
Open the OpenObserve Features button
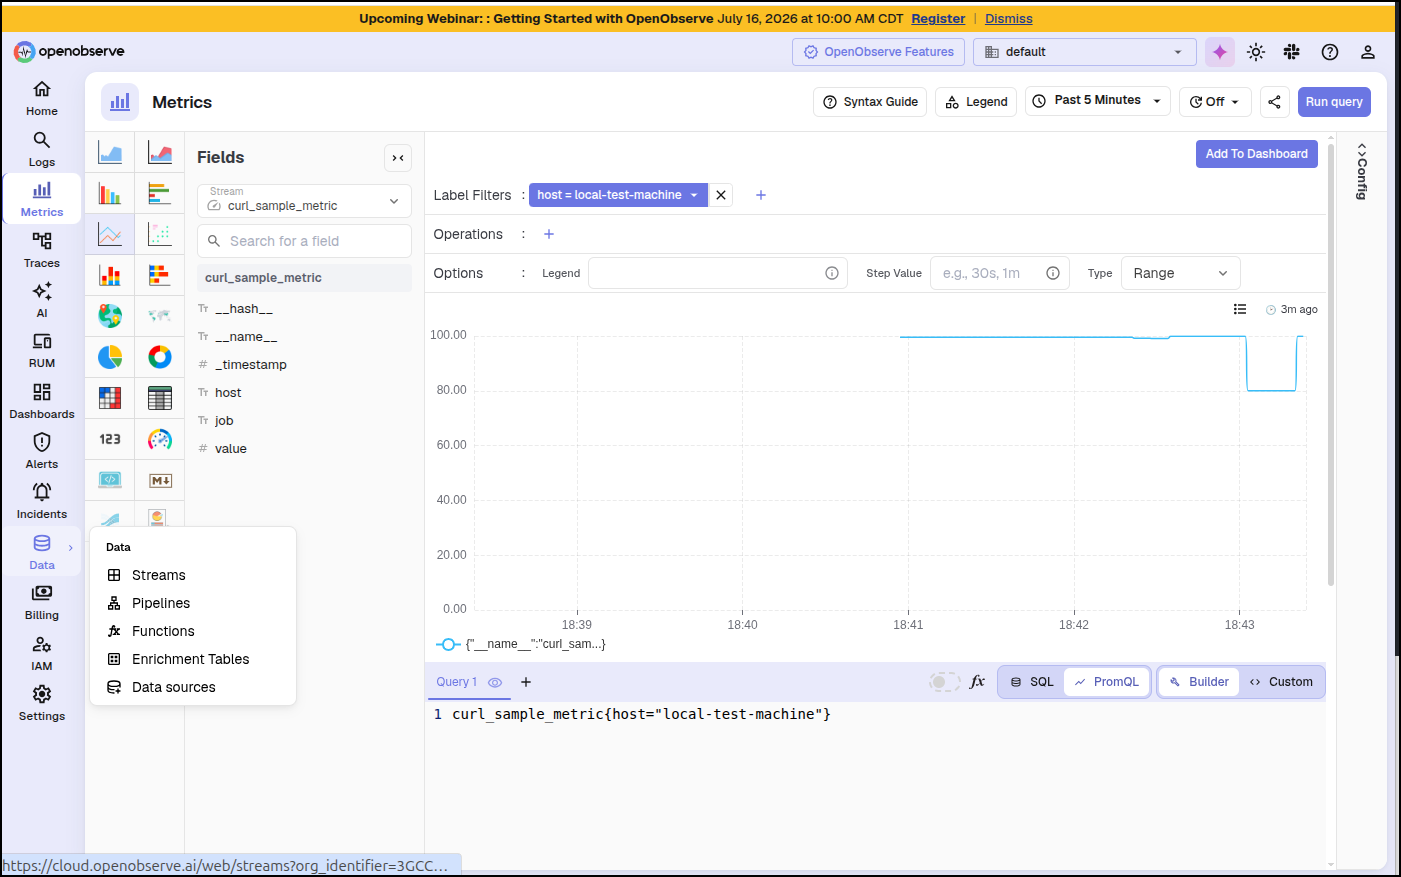(x=879, y=52)
